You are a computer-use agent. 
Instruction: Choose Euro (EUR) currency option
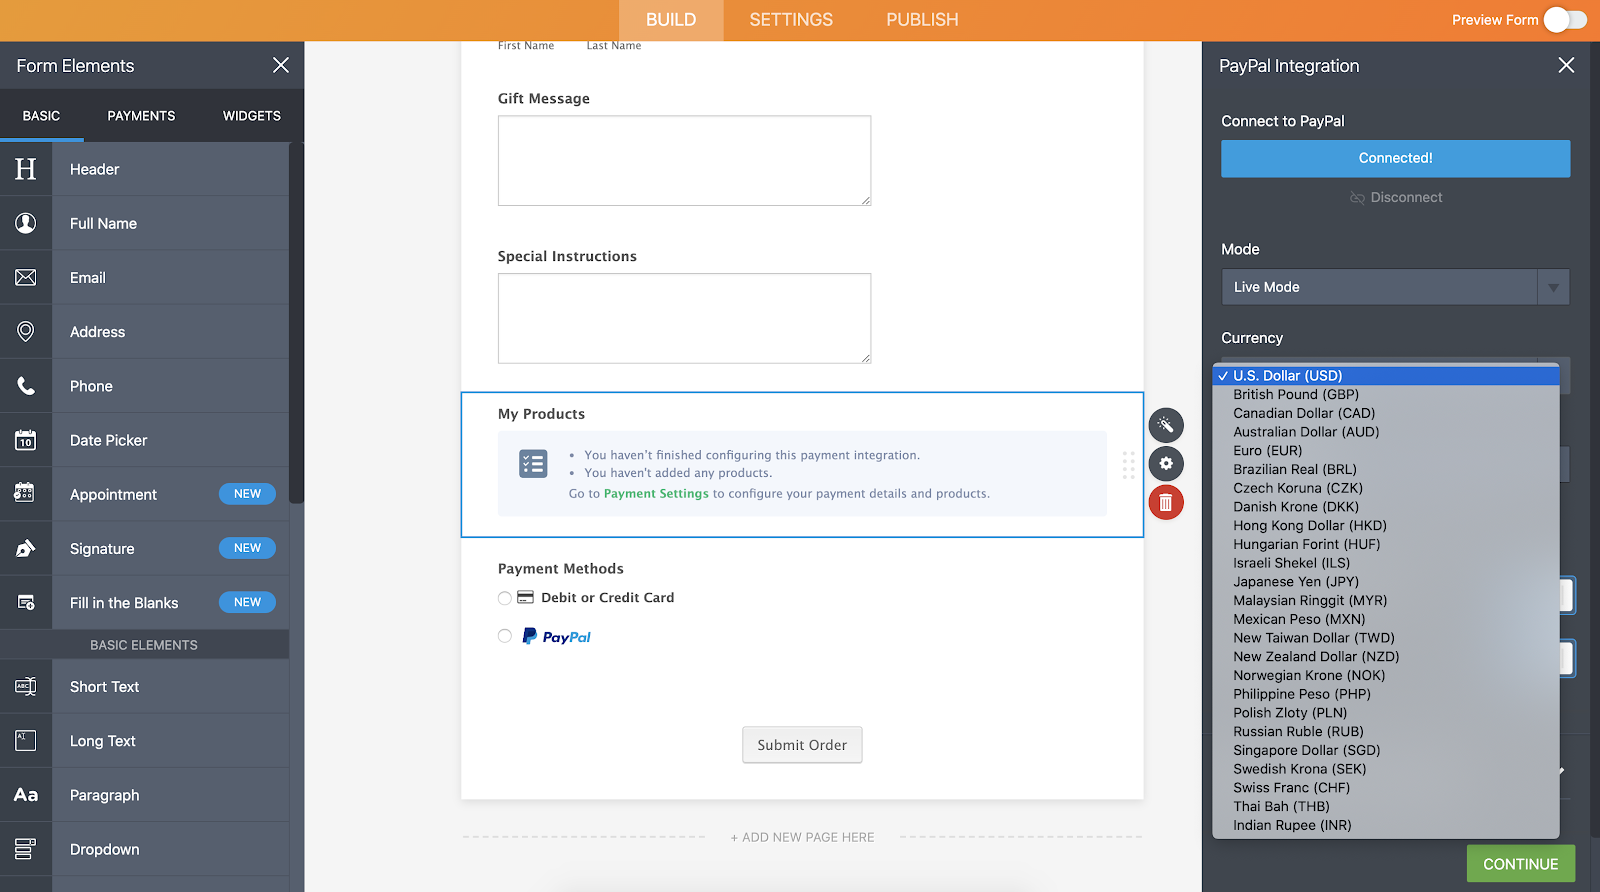coord(1386,451)
